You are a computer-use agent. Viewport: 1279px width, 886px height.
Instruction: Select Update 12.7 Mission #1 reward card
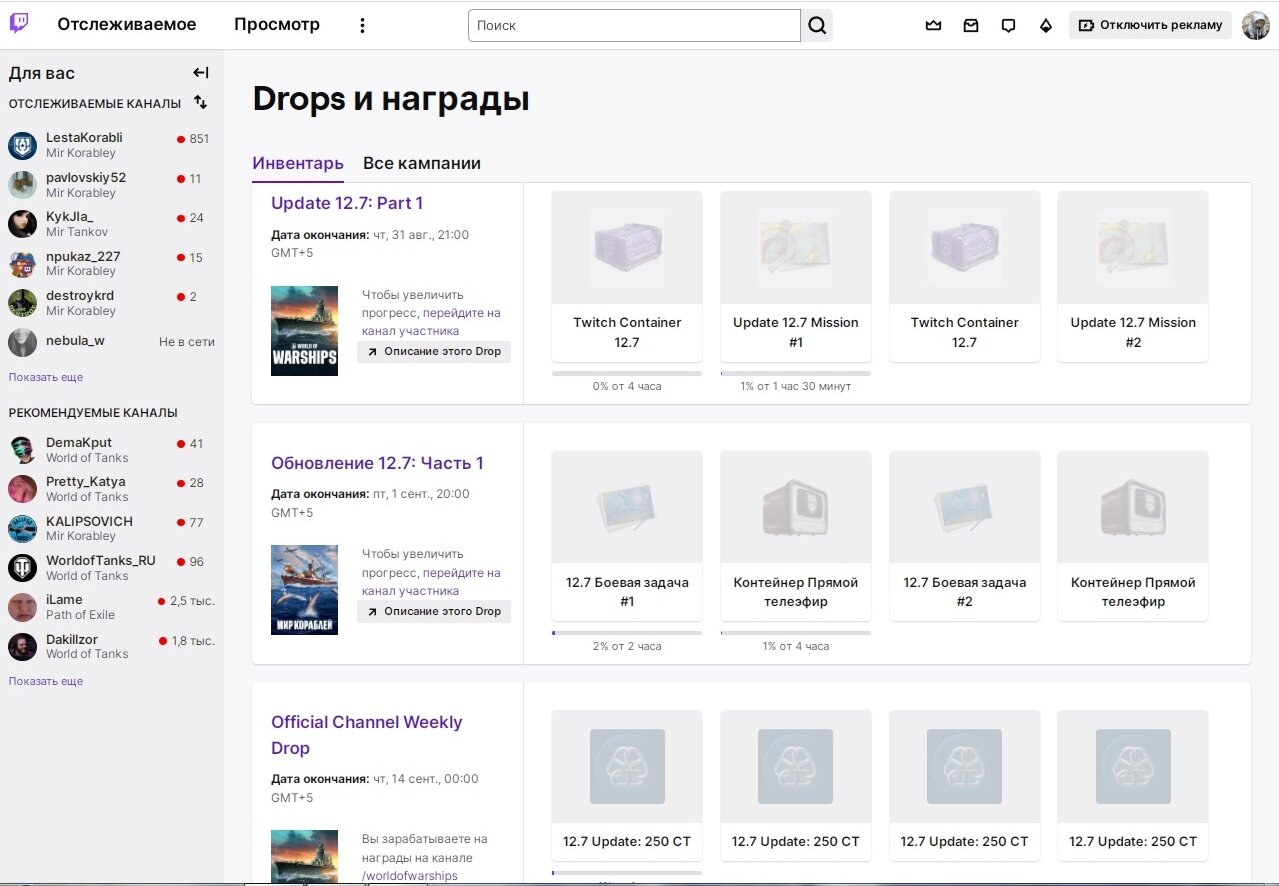tap(796, 277)
